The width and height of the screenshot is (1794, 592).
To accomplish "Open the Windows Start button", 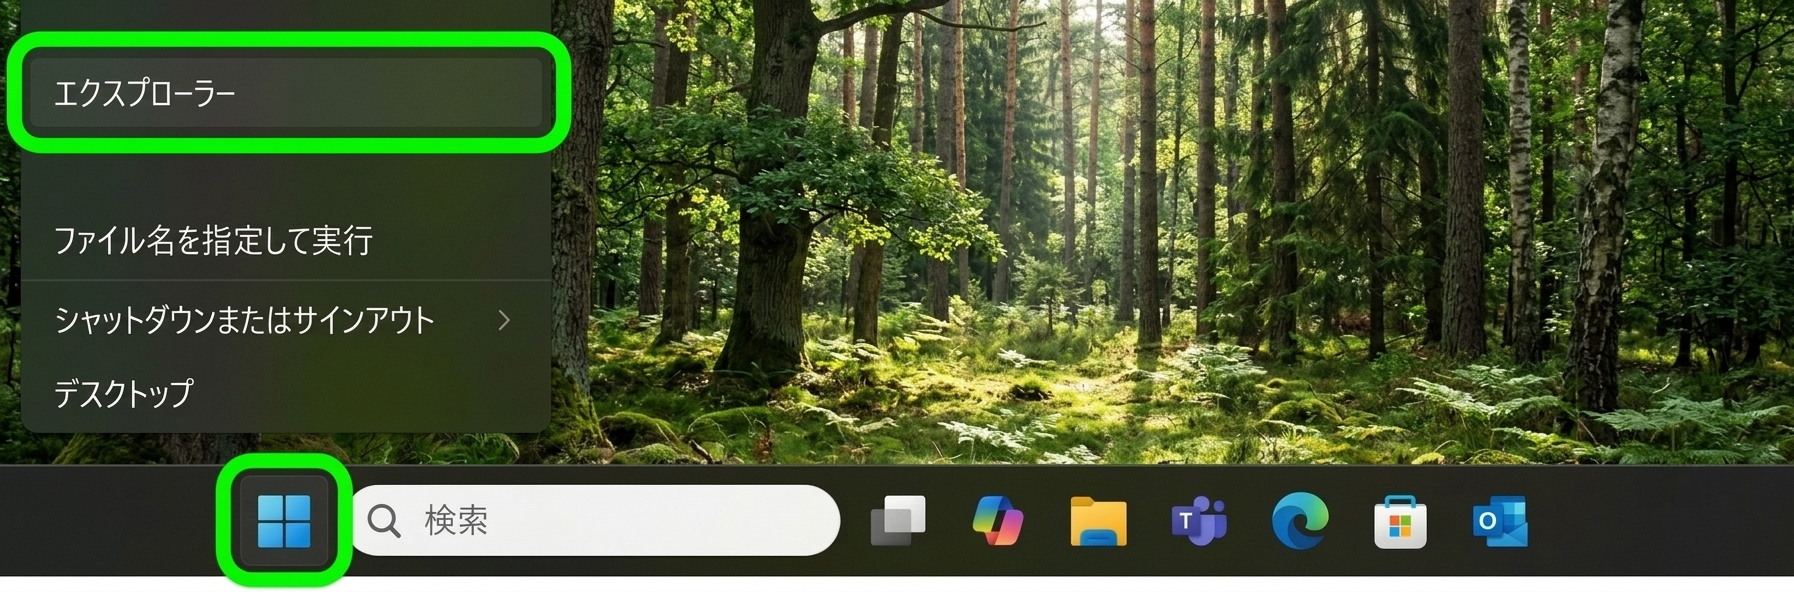I will click(x=284, y=521).
